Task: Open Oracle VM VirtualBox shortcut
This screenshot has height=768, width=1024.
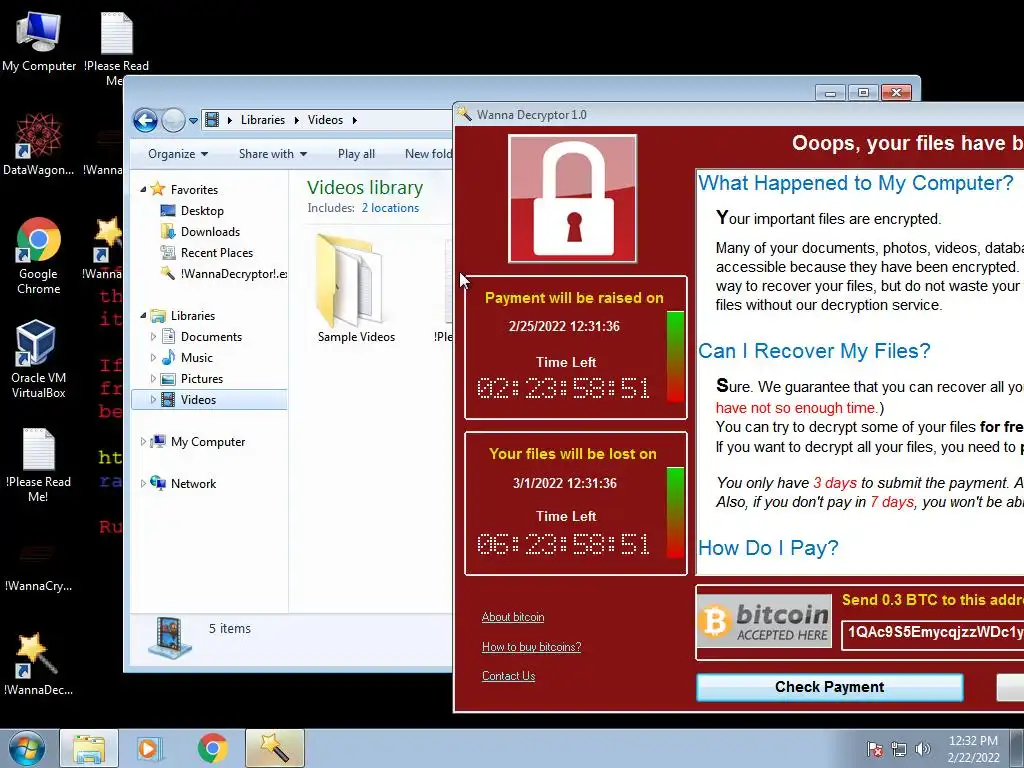Action: (x=39, y=358)
